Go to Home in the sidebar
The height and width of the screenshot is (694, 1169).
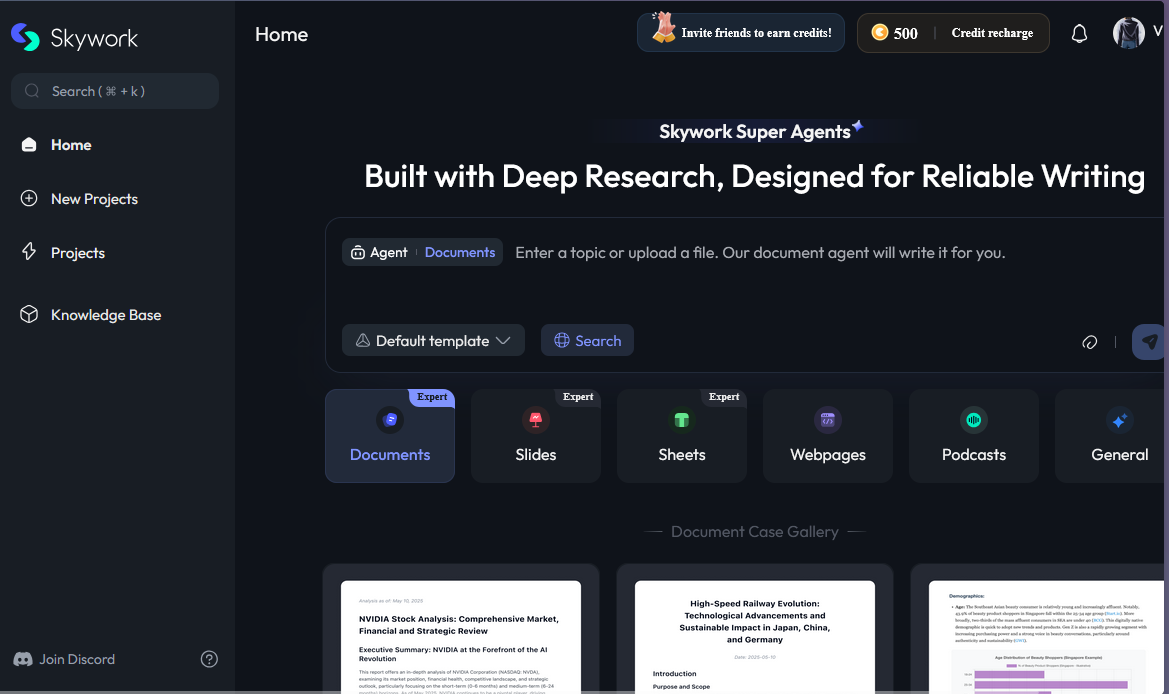click(x=71, y=145)
